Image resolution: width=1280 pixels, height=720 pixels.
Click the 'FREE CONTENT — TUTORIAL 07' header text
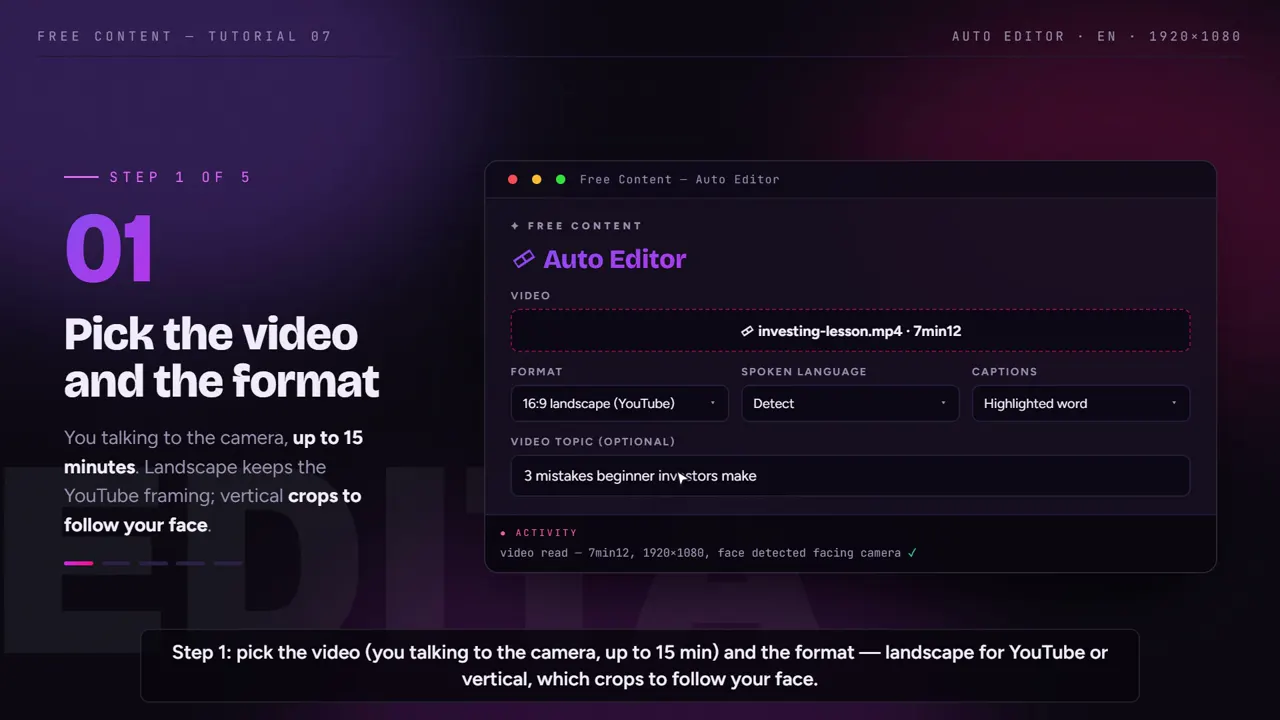coord(185,36)
